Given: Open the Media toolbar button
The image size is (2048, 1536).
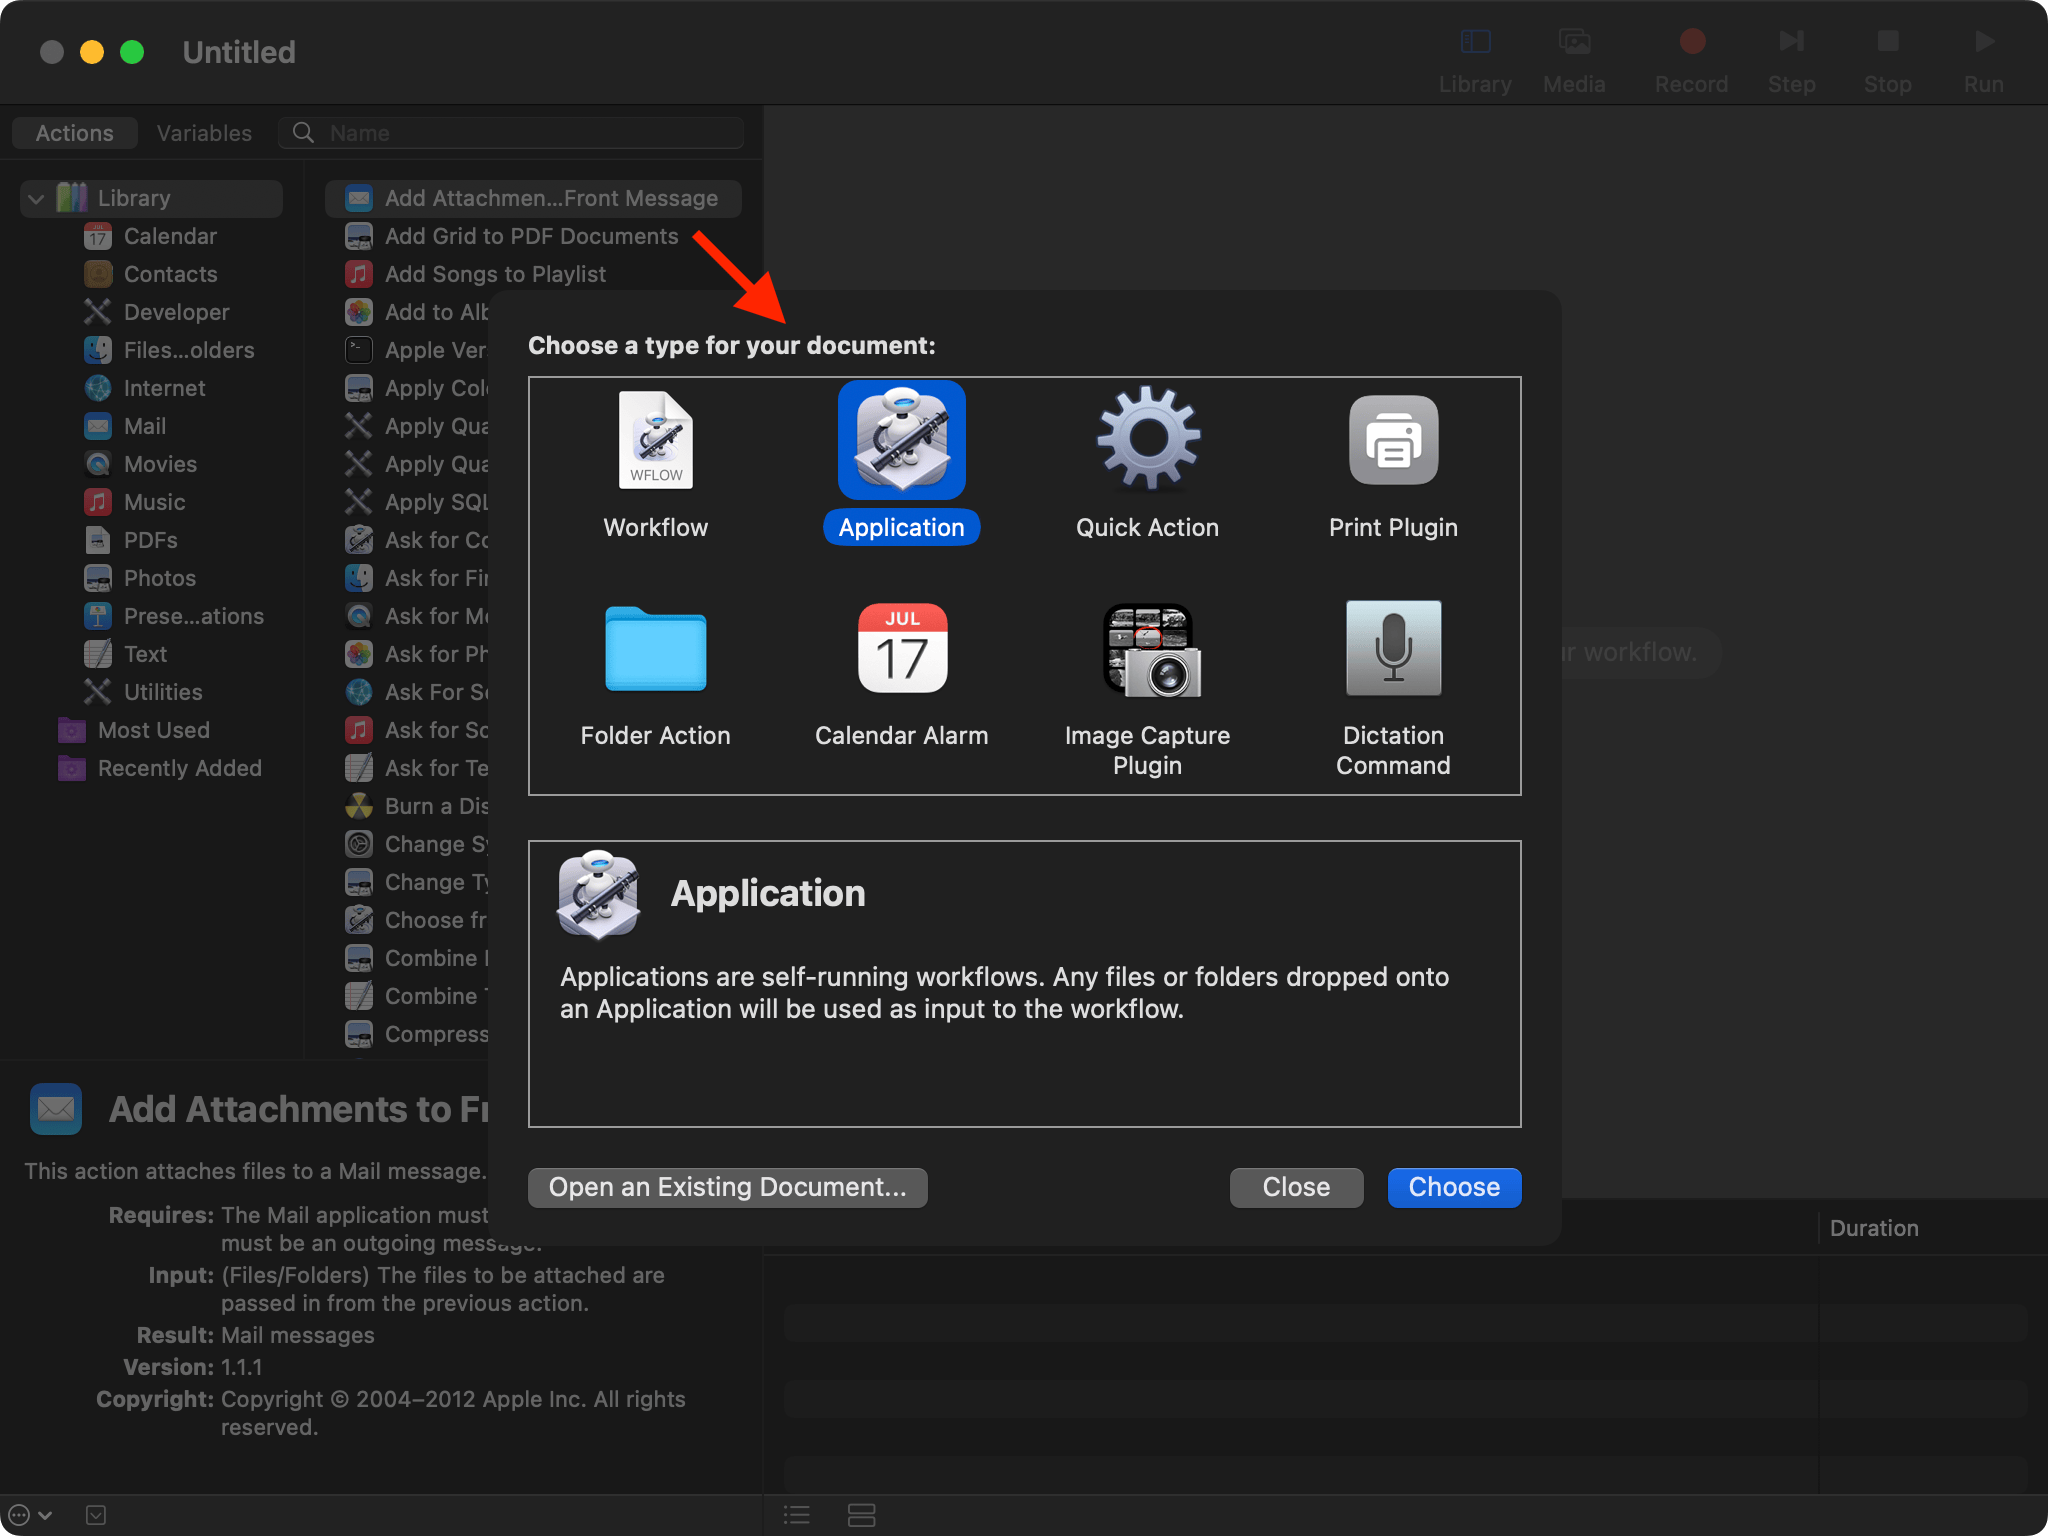Looking at the screenshot, I should pyautogui.click(x=1574, y=60).
